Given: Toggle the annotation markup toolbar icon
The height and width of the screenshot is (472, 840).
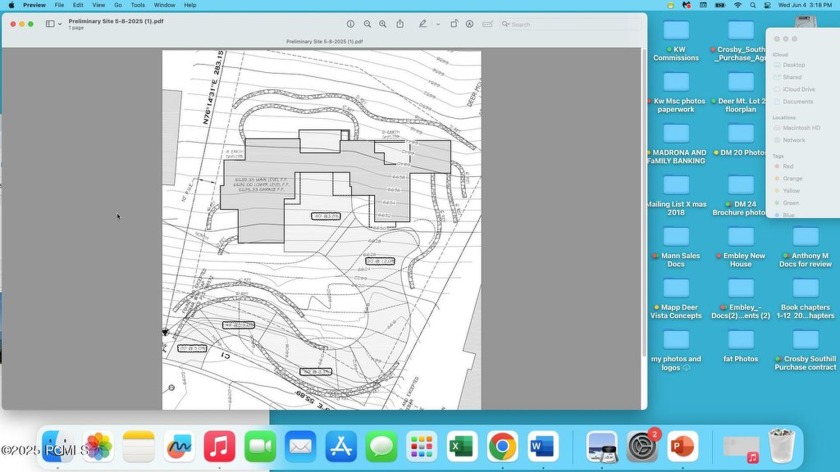Looking at the screenshot, I should (x=470, y=24).
